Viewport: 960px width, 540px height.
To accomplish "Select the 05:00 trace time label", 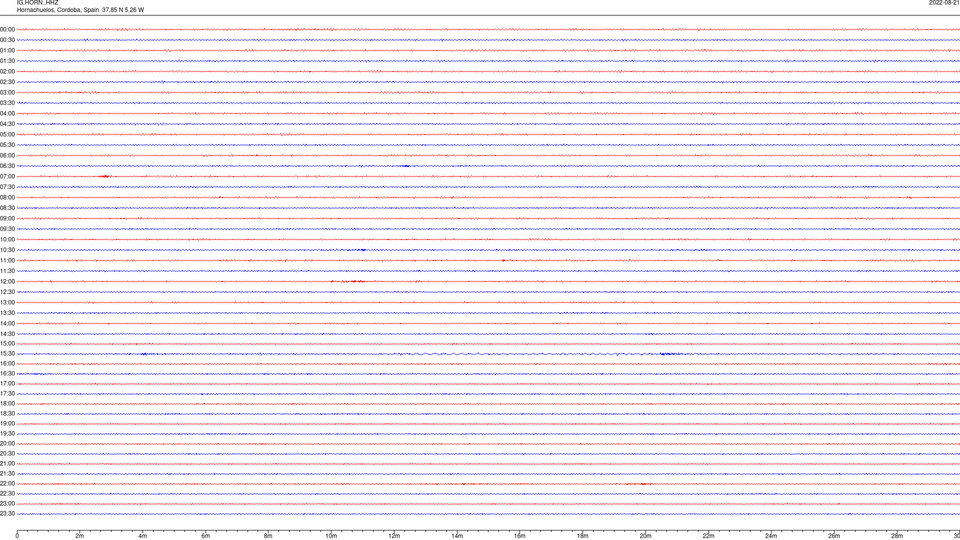I will [x=7, y=135].
